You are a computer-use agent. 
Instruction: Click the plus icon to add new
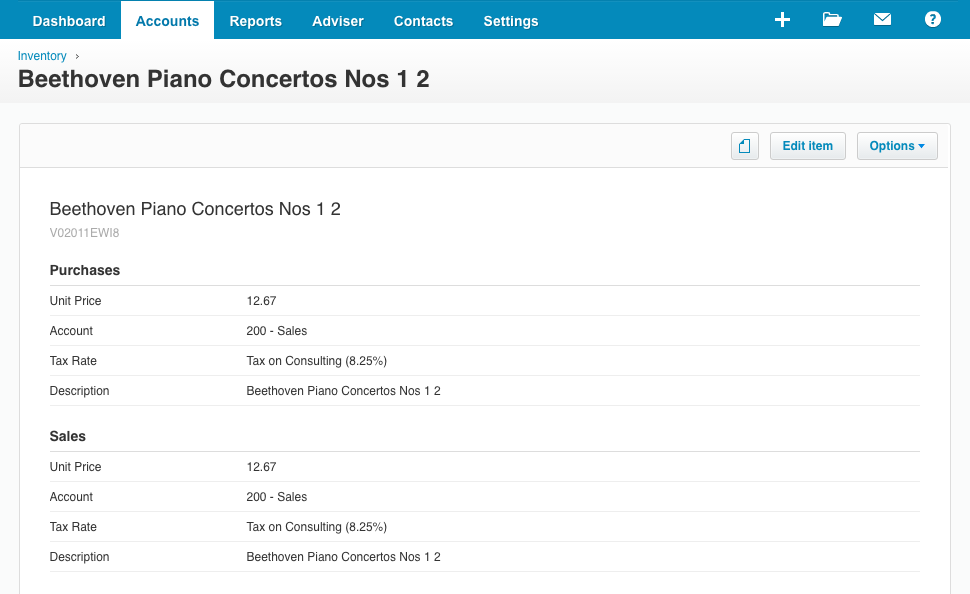(x=782, y=20)
